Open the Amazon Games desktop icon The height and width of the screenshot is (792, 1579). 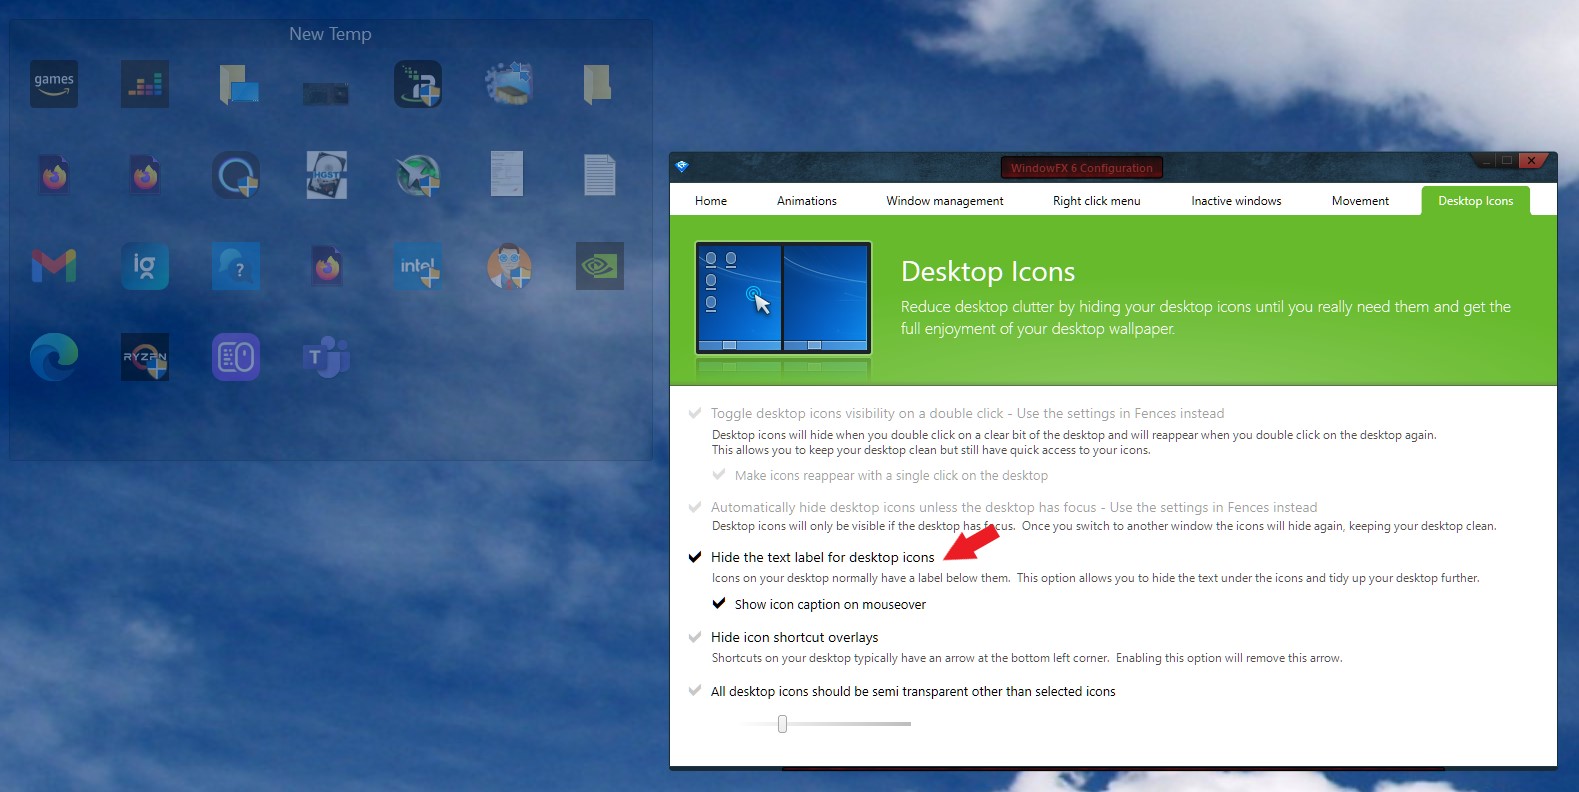pyautogui.click(x=54, y=84)
